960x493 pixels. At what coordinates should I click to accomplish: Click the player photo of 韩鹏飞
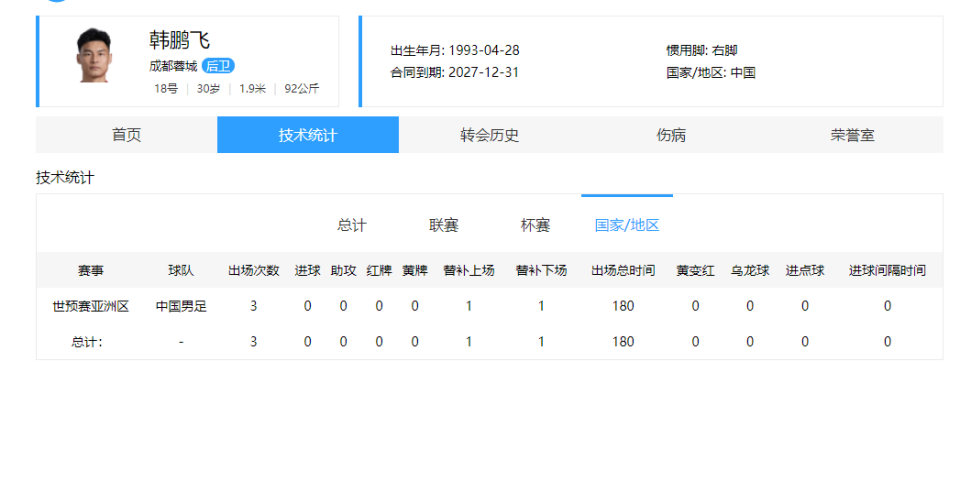(94, 55)
